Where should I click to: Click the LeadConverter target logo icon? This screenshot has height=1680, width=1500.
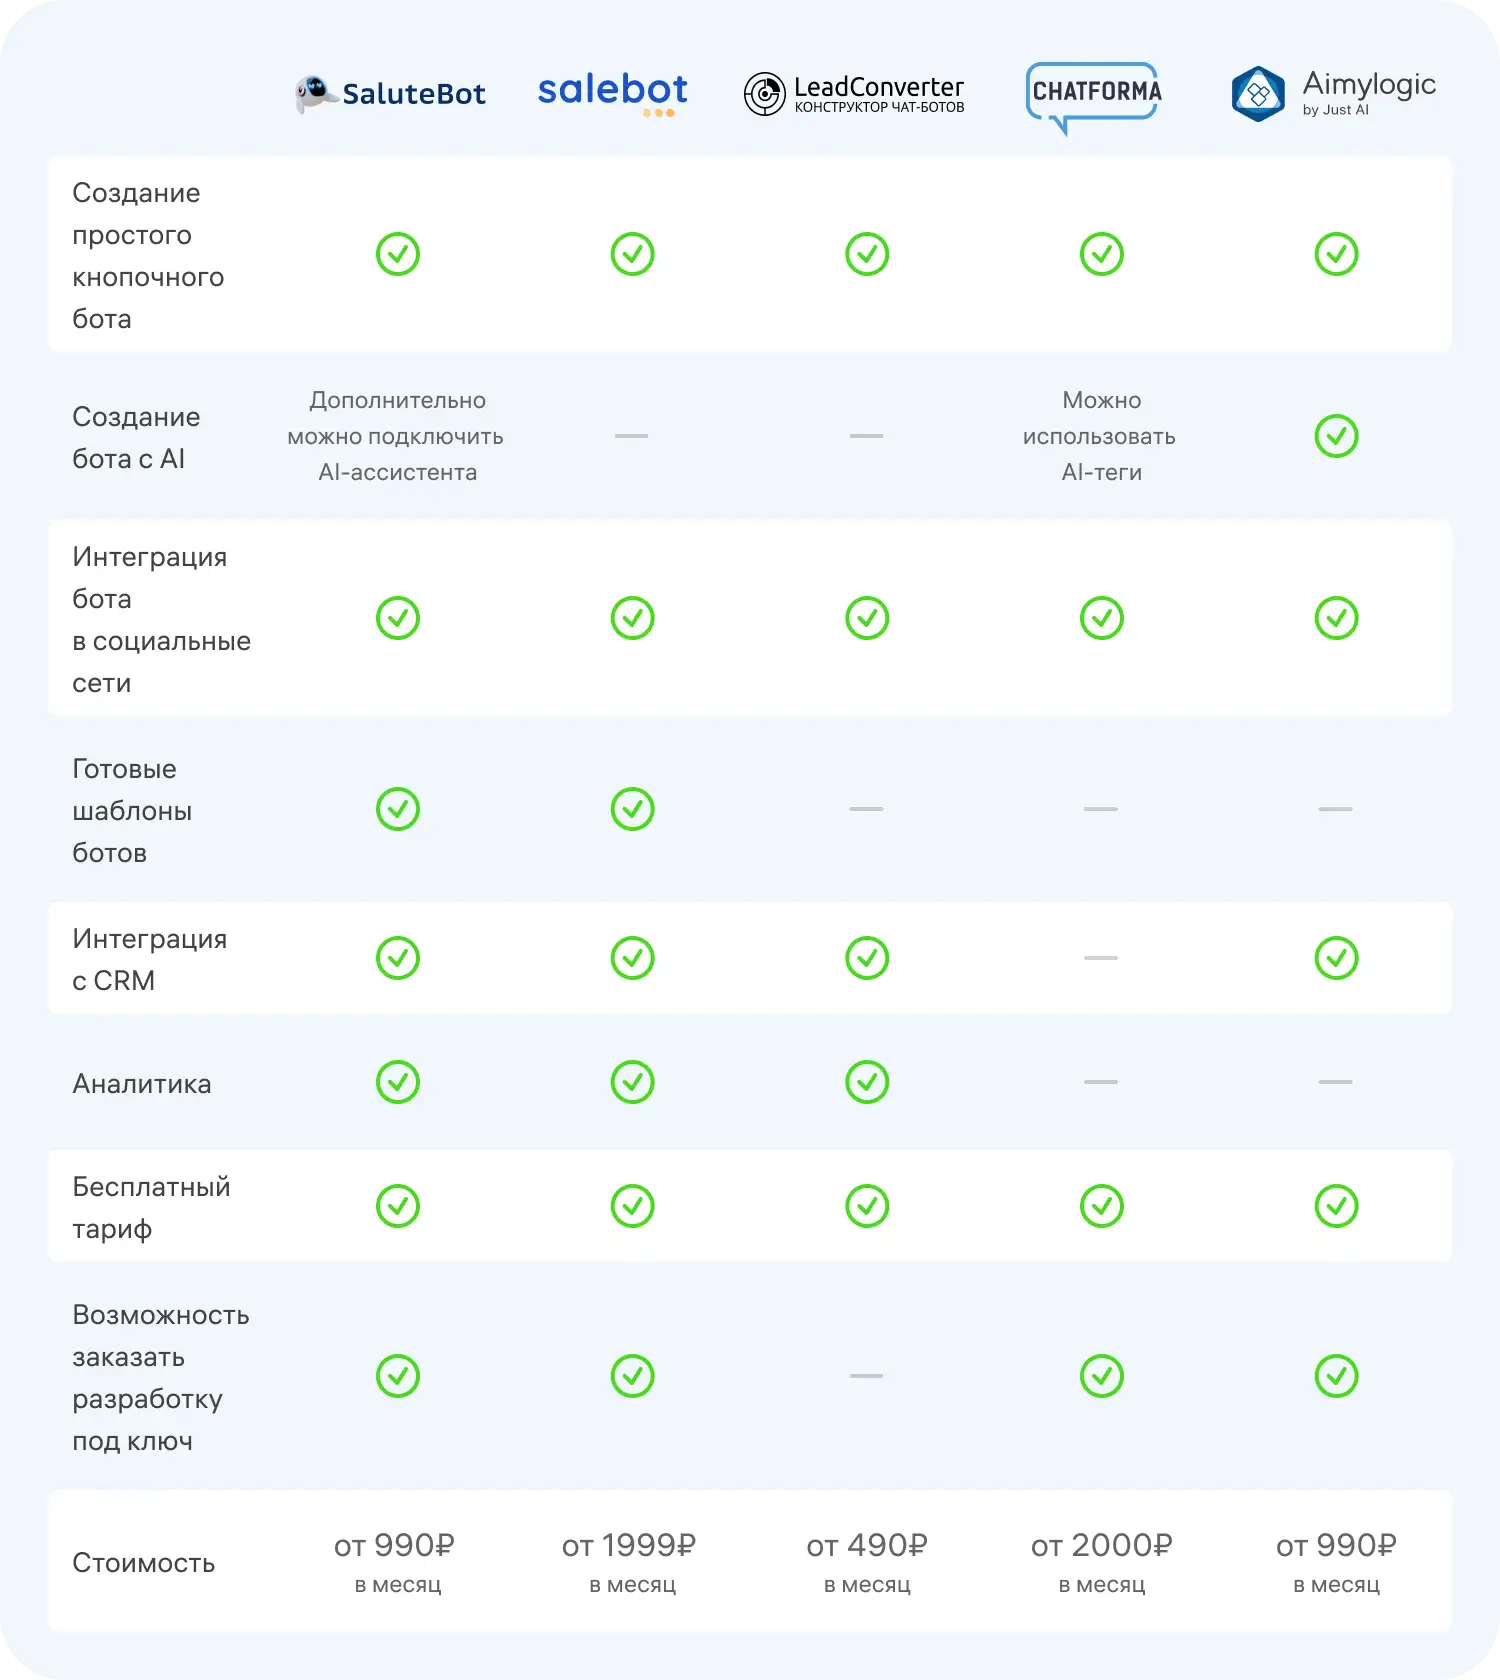pos(765,94)
